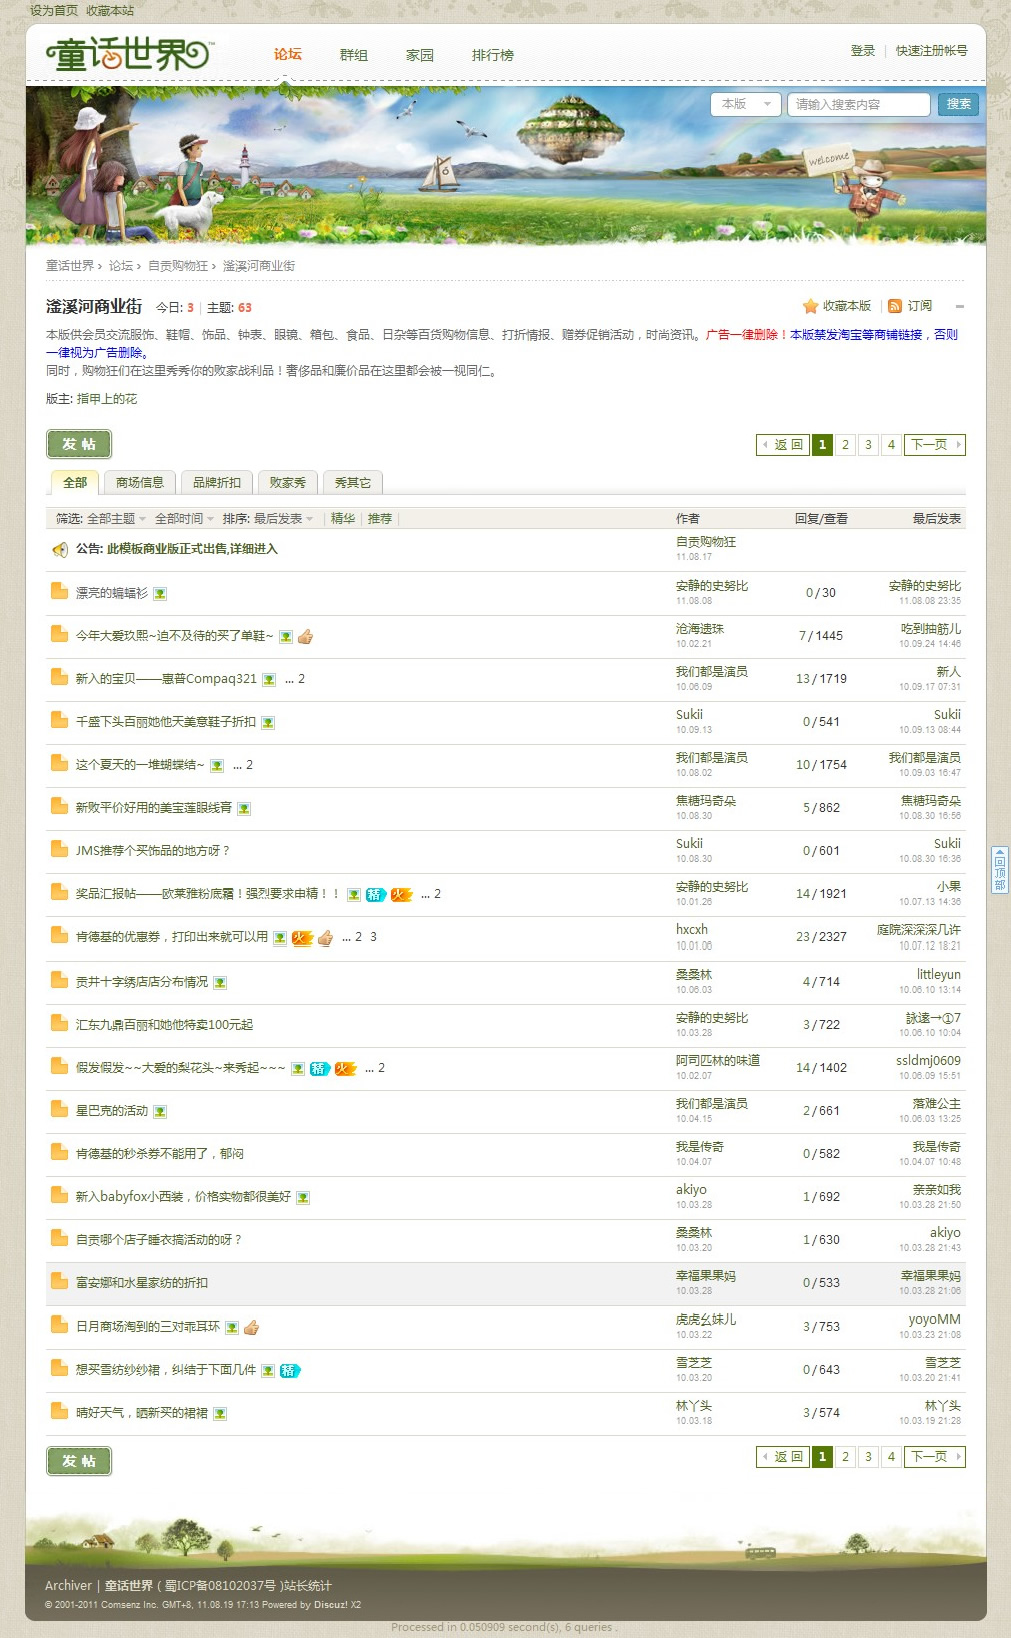Click the image attachment icon next to 漂亮的蝙蝠衫
Screen dimensions: 1011x1638
point(160,594)
